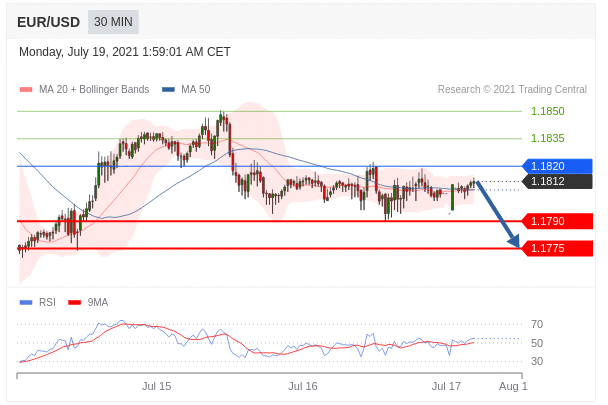Image resolution: width=608 pixels, height=405 pixels.
Task: Click the RSI 70 level label
Action: tap(537, 324)
